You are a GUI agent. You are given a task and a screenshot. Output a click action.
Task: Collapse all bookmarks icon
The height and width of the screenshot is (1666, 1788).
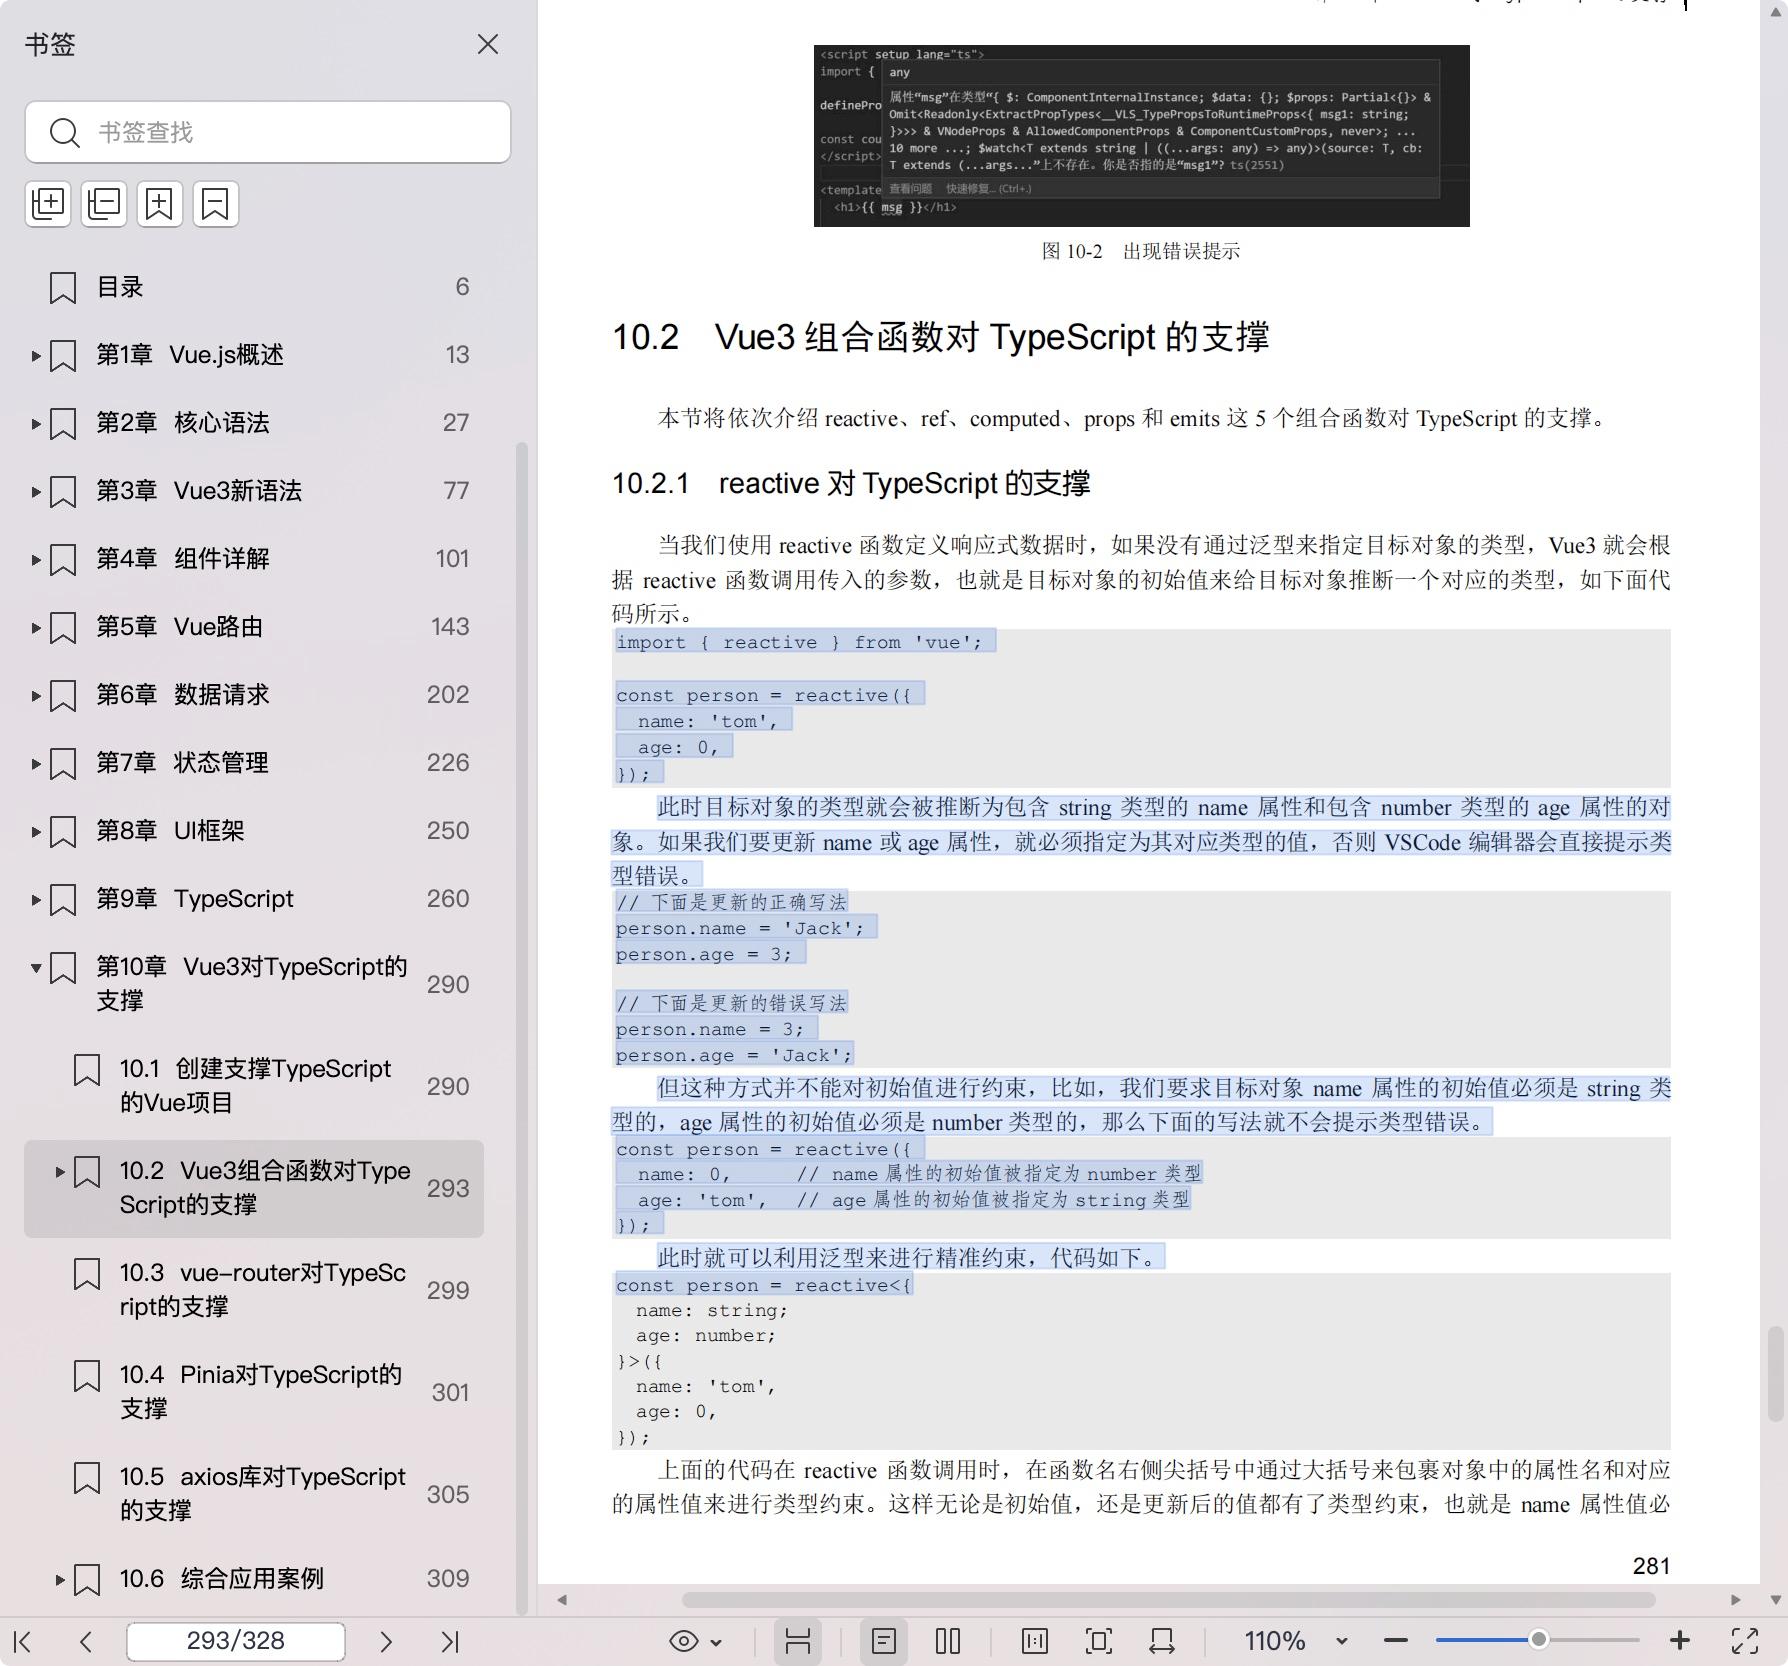click(104, 204)
